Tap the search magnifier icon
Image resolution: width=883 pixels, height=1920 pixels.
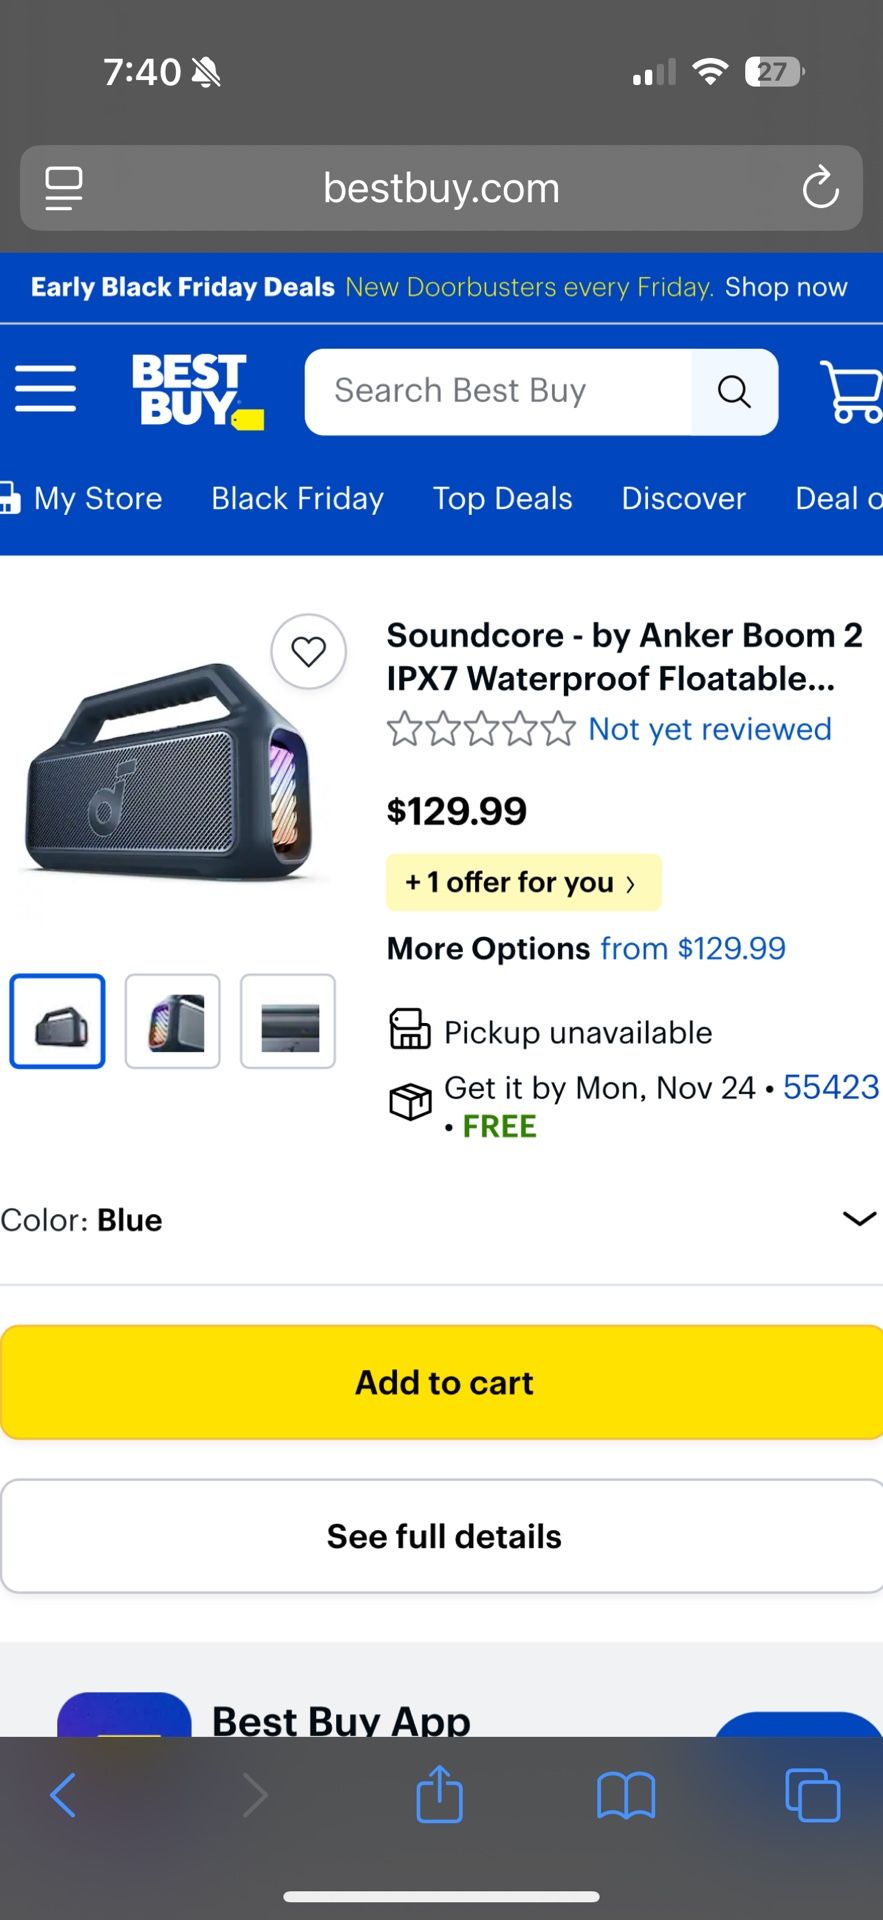[735, 392]
